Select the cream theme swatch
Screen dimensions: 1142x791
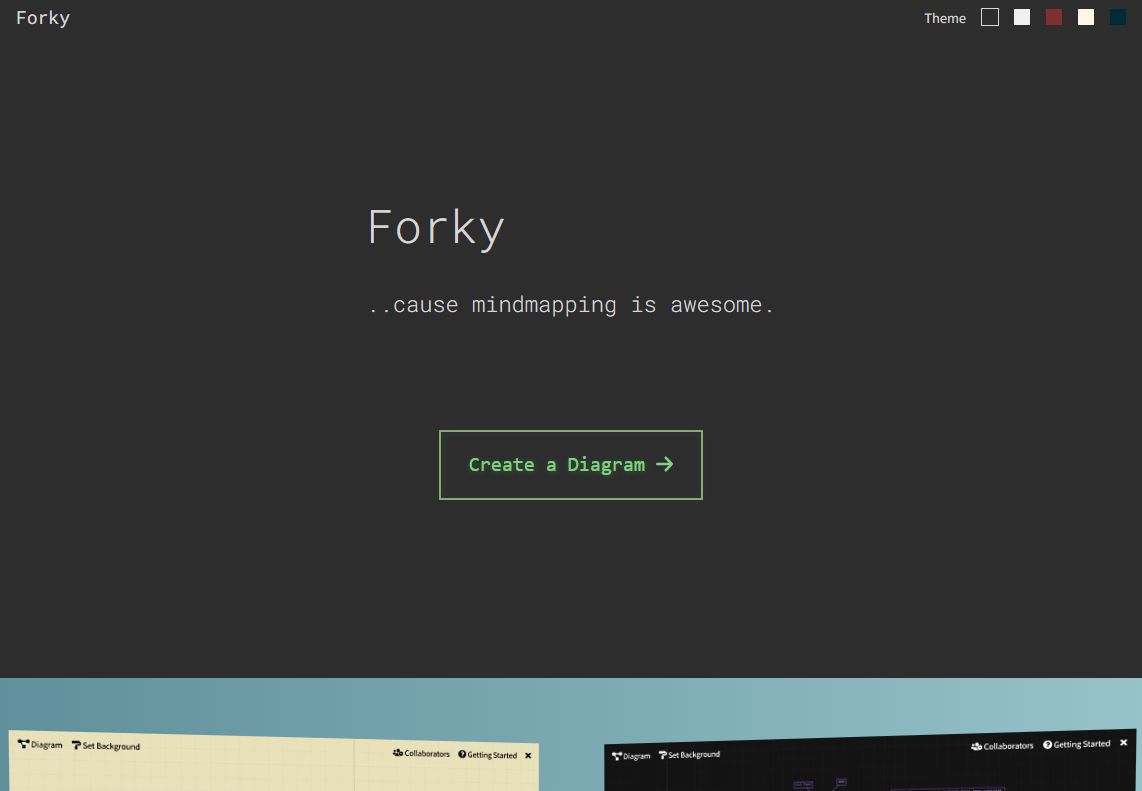coord(1086,17)
